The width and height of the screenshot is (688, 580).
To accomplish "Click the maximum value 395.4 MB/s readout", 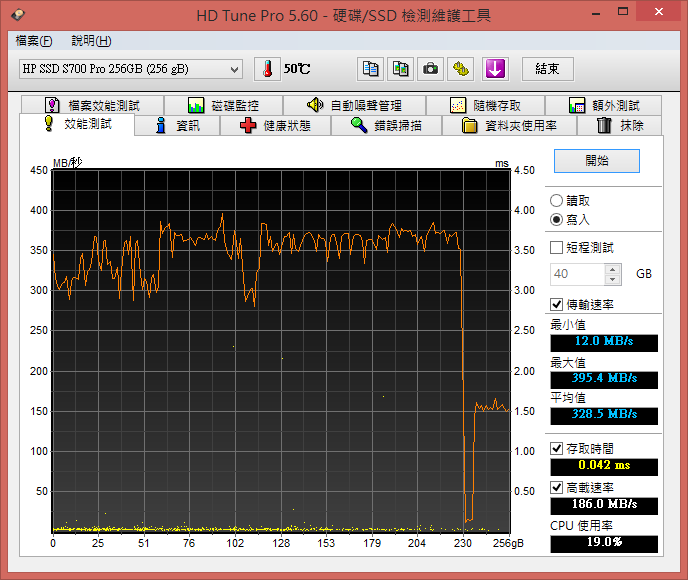I will pyautogui.click(x=604, y=378).
